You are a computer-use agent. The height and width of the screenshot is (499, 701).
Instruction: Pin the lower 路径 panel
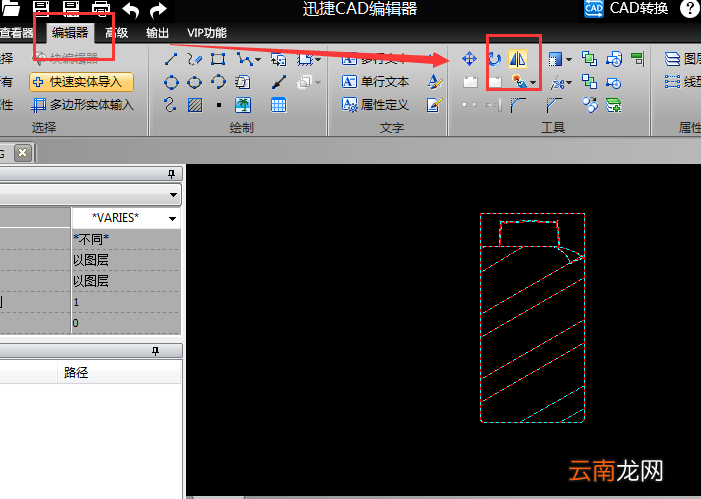pos(156,351)
